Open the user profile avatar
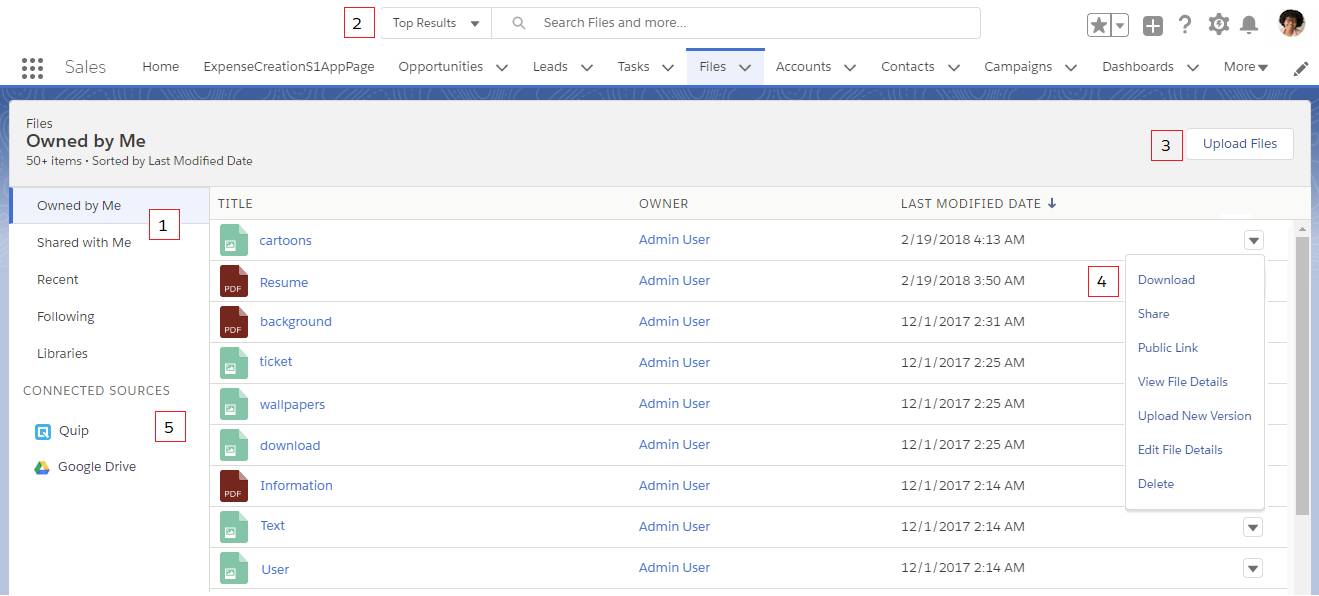1319x596 pixels. 1291,24
